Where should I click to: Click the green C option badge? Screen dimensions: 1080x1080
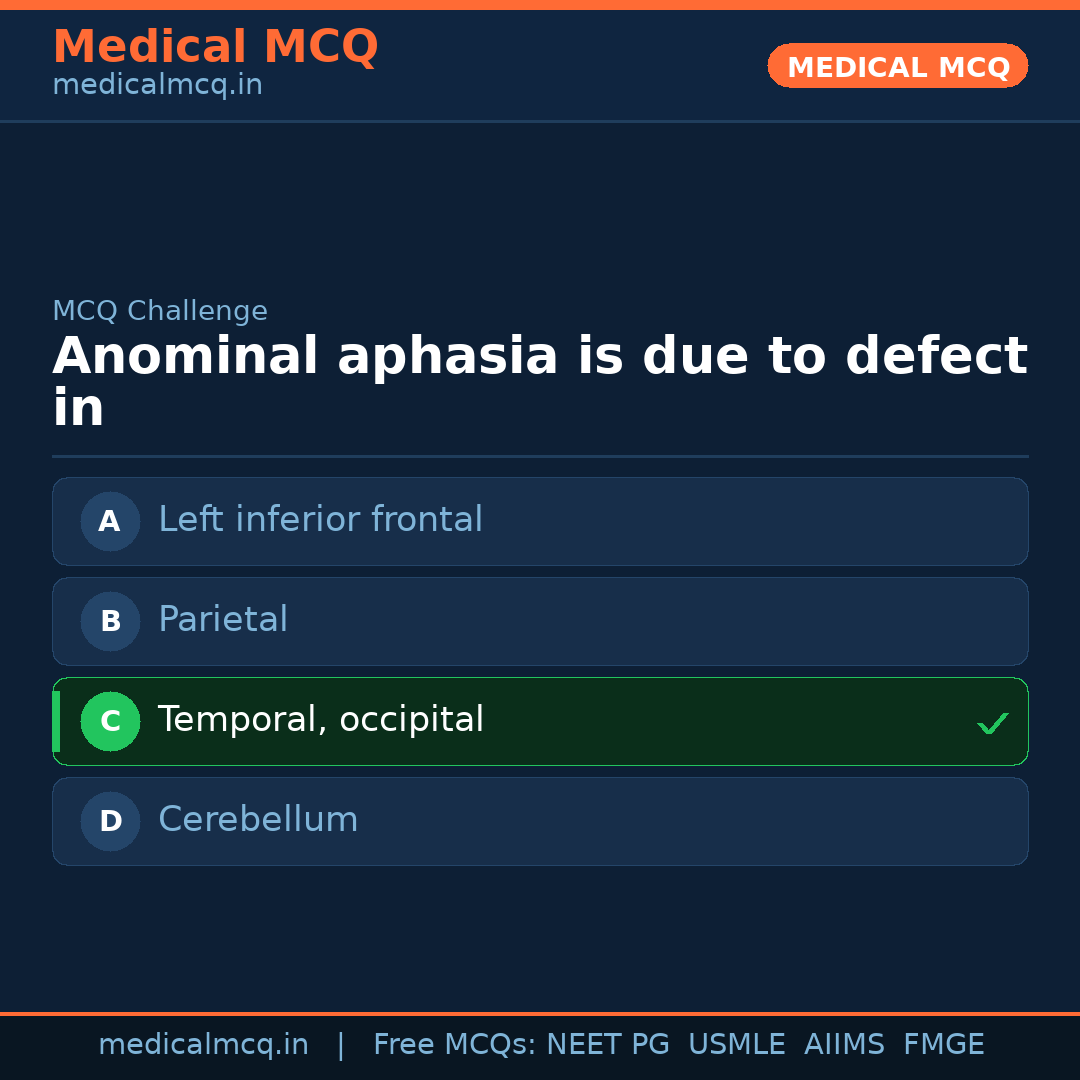[110, 721]
